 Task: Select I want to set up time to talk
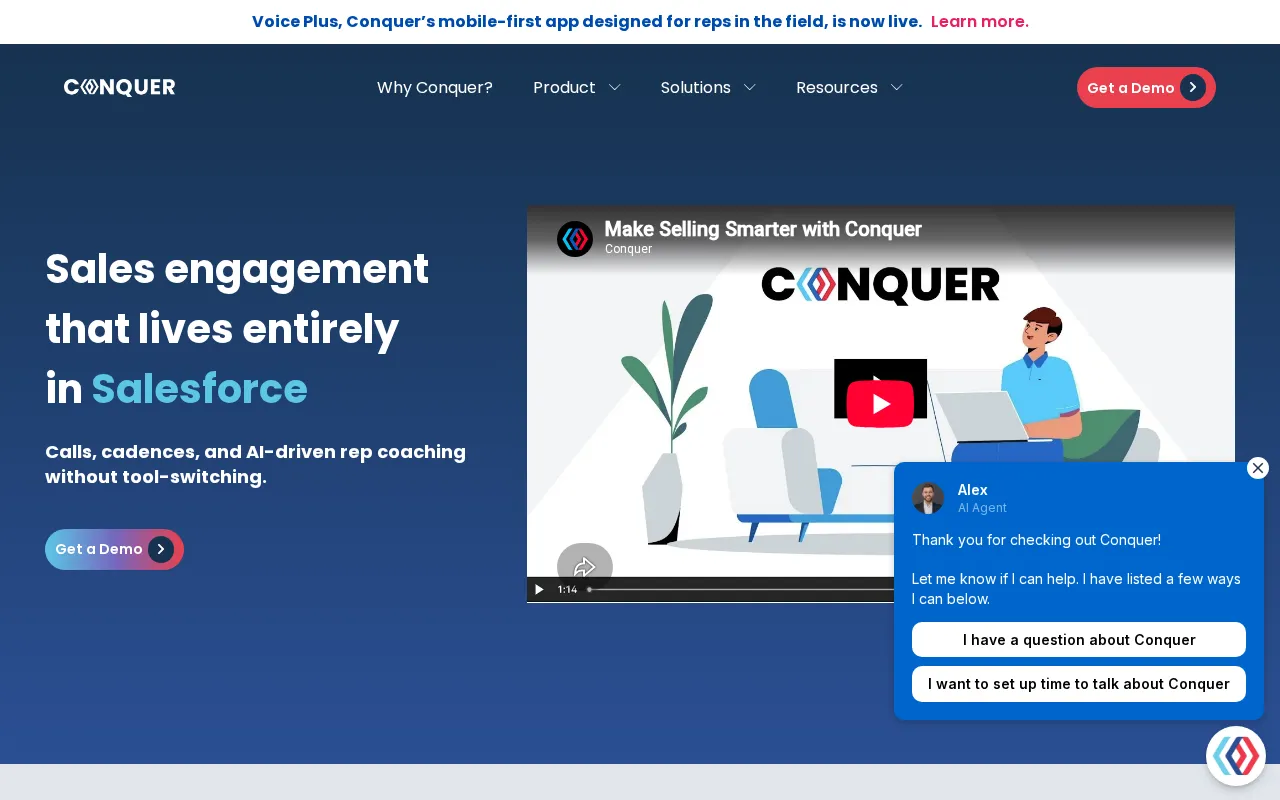coord(1079,684)
